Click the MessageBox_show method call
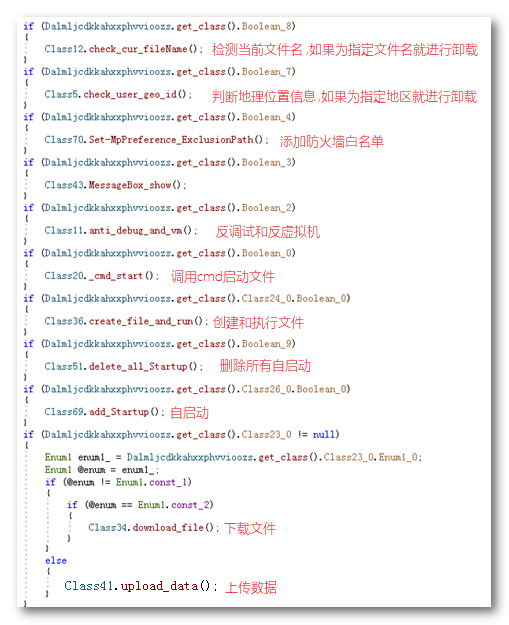 click(130, 185)
